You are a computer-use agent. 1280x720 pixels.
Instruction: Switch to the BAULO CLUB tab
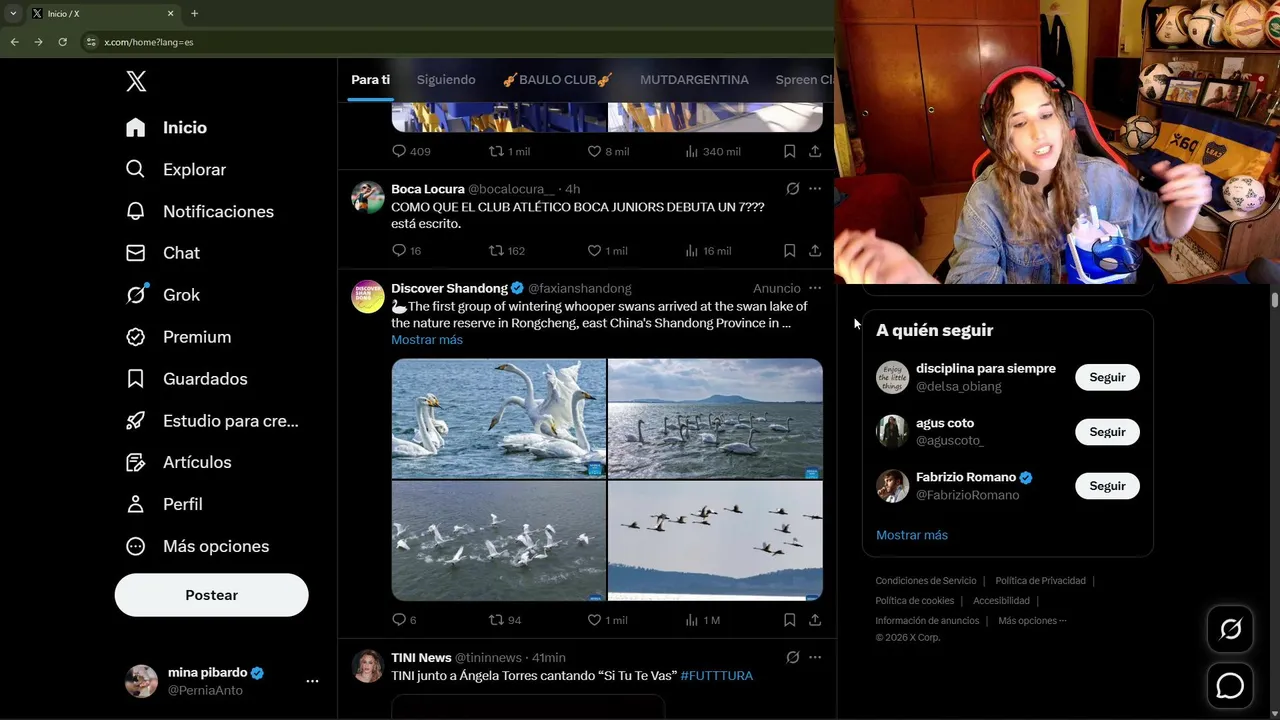click(557, 80)
